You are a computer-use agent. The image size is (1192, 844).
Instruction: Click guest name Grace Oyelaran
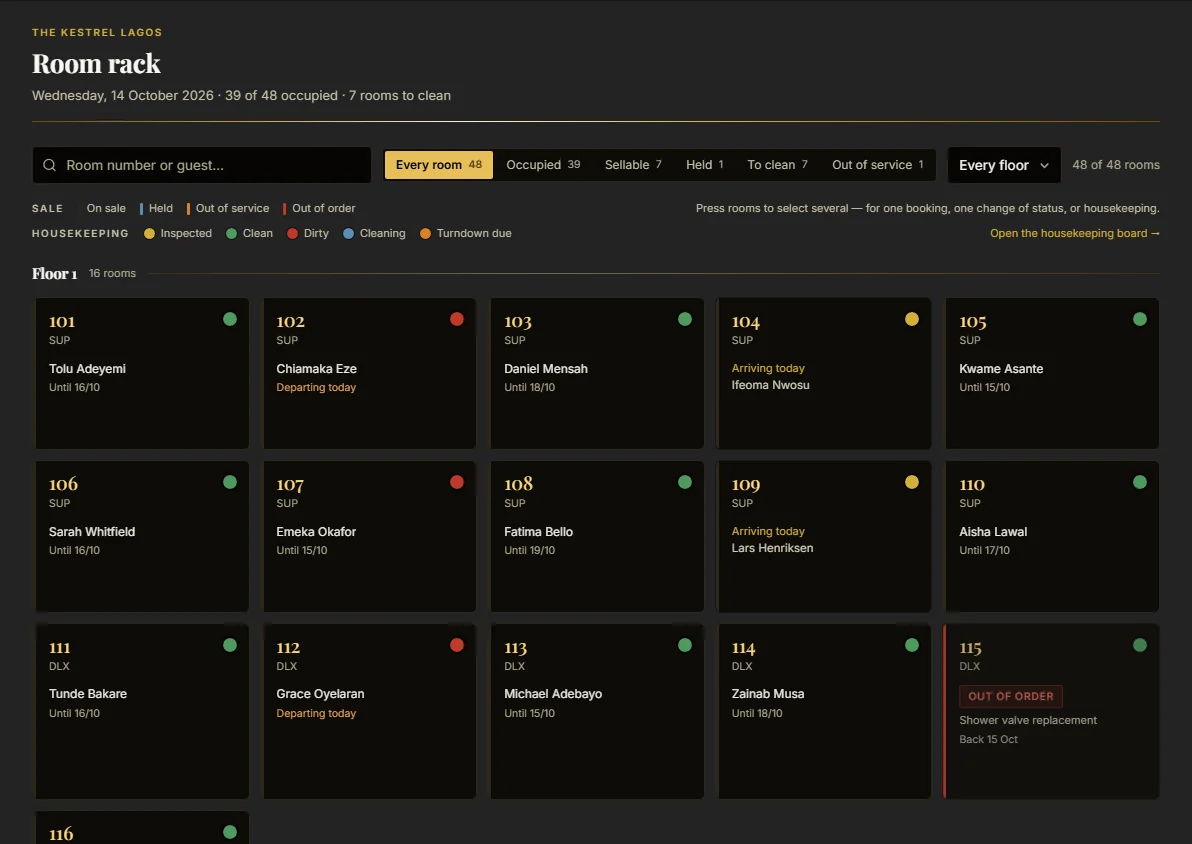click(x=320, y=693)
